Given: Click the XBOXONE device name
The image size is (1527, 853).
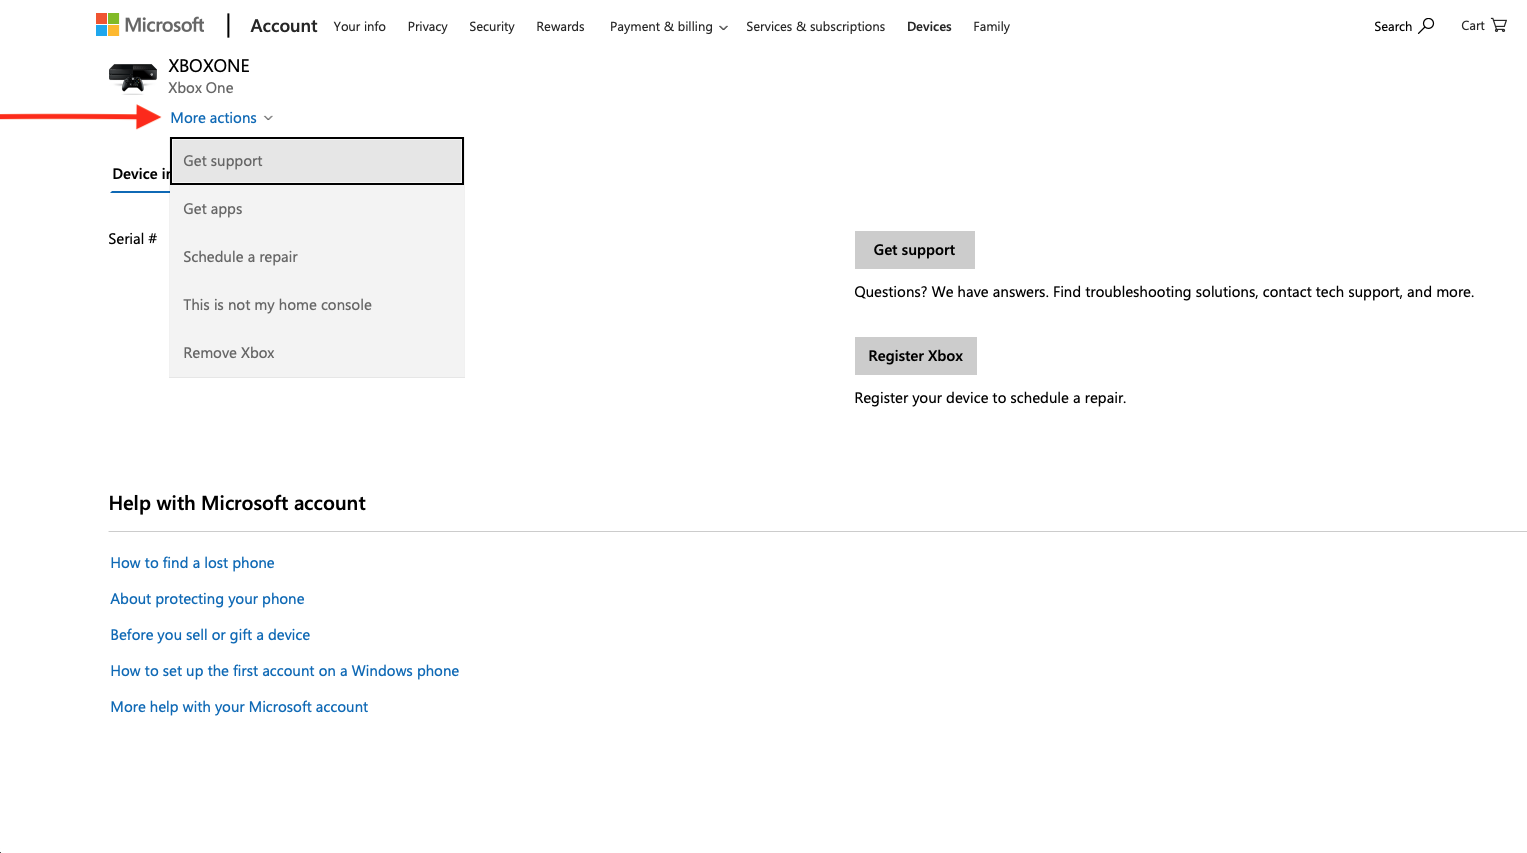Looking at the screenshot, I should [x=209, y=66].
